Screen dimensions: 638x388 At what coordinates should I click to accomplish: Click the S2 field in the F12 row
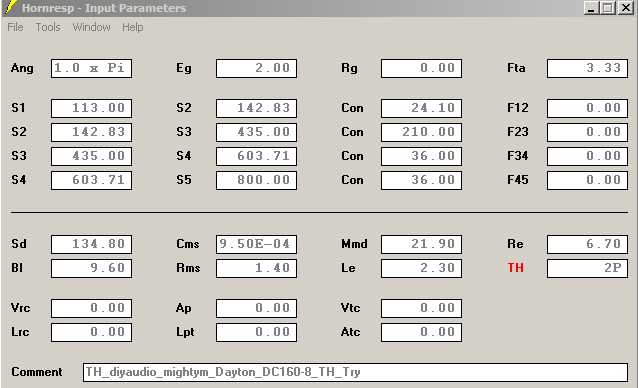[256, 108]
